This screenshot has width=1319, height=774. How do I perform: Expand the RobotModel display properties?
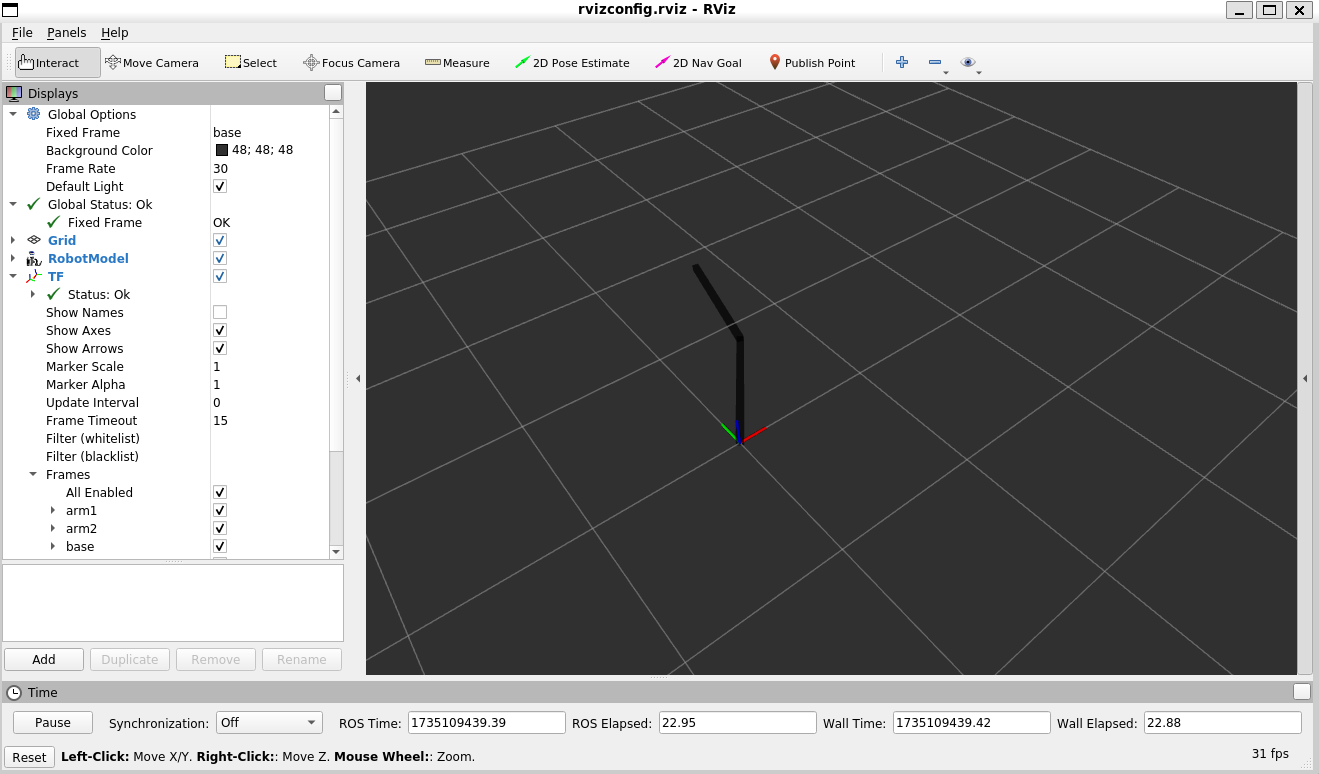(13, 258)
